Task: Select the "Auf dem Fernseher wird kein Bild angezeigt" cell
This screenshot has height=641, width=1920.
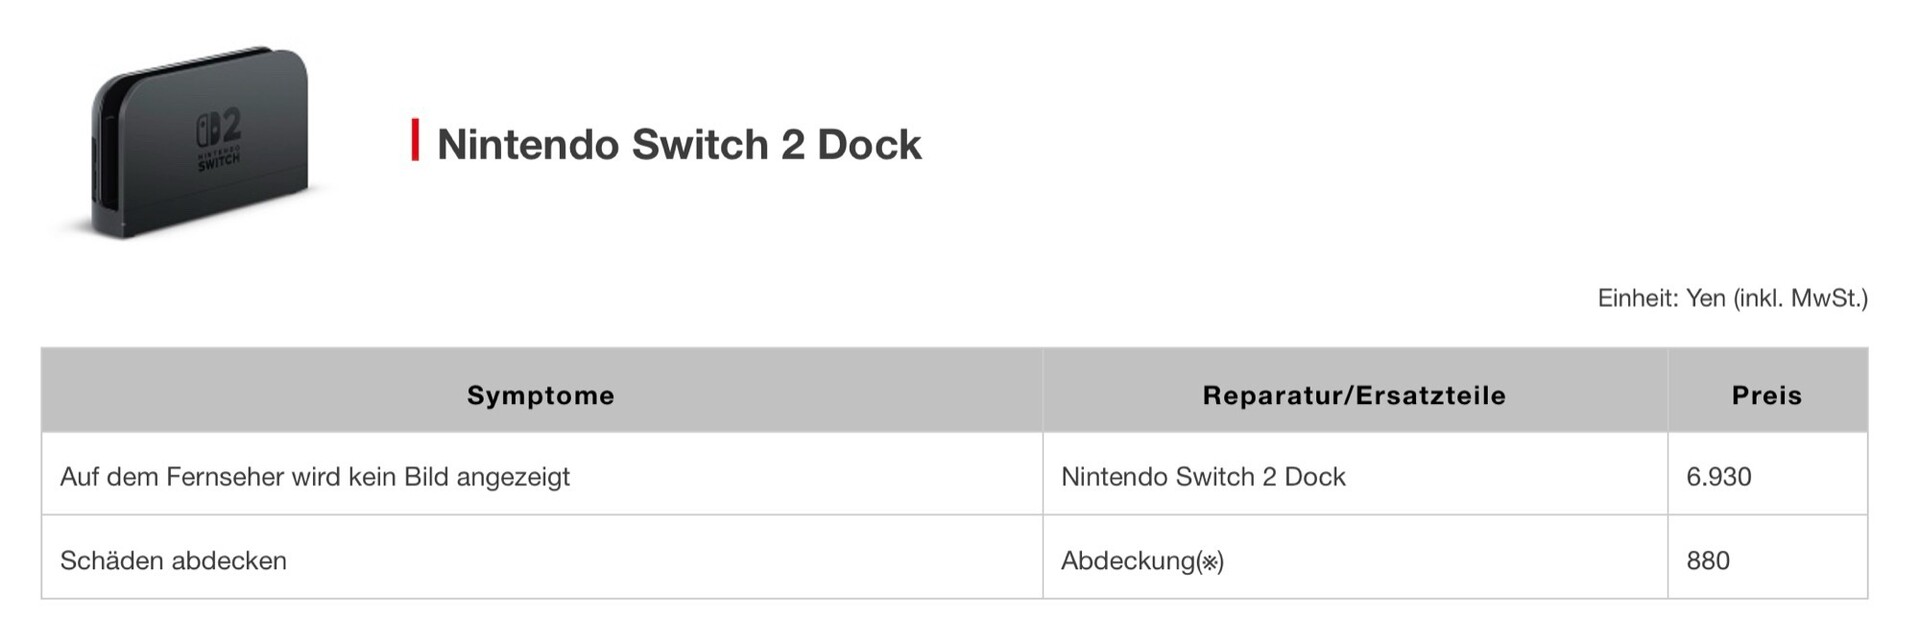Action: click(315, 477)
